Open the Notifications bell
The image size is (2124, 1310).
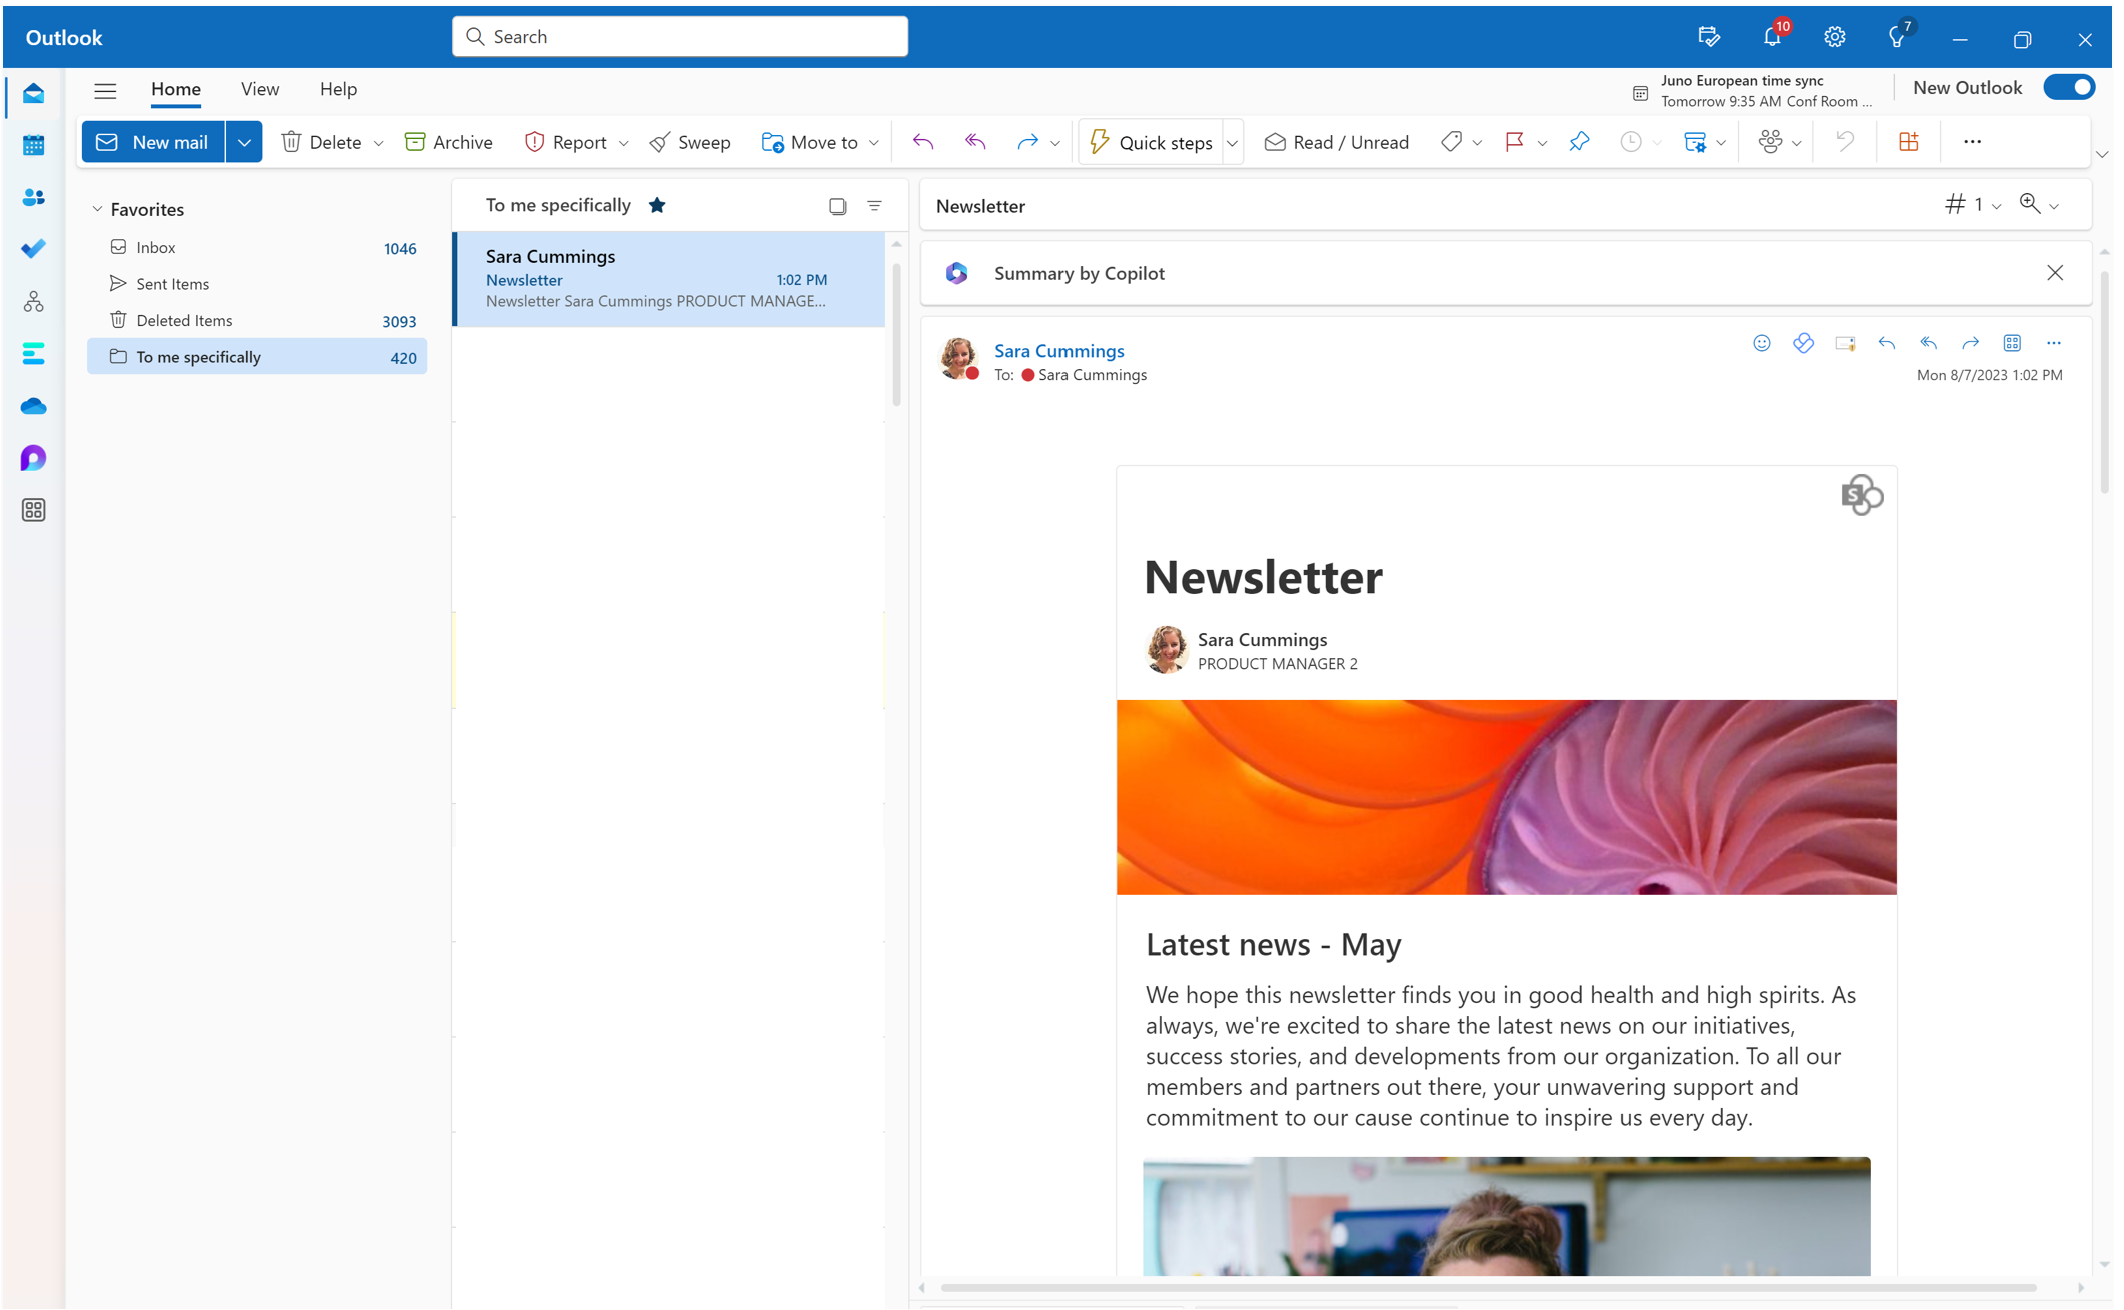[1772, 36]
